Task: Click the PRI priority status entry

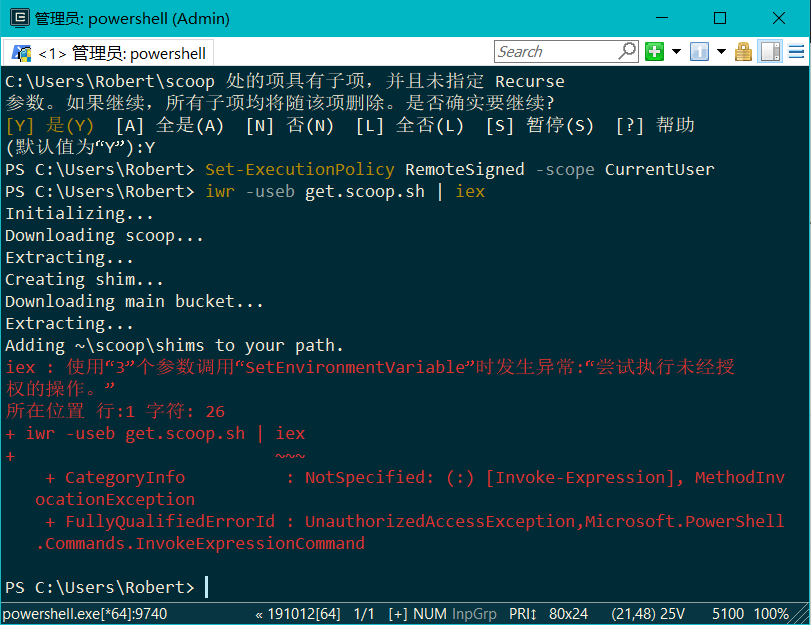Action: click(x=523, y=614)
